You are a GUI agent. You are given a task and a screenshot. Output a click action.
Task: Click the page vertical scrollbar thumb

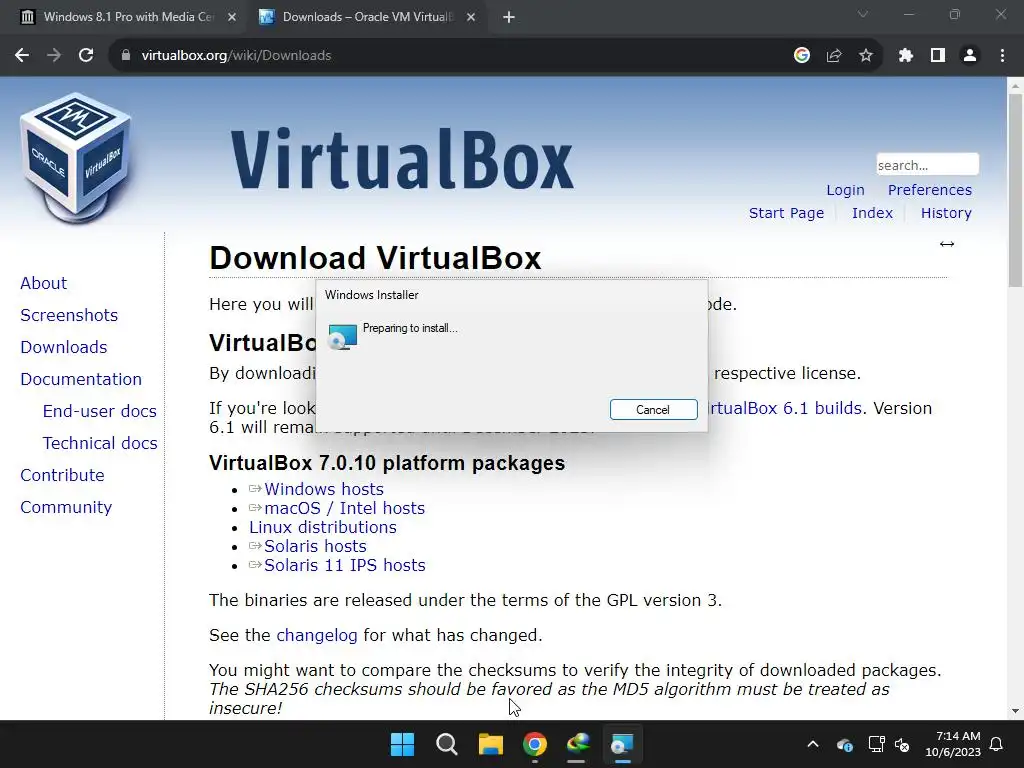[1015, 189]
